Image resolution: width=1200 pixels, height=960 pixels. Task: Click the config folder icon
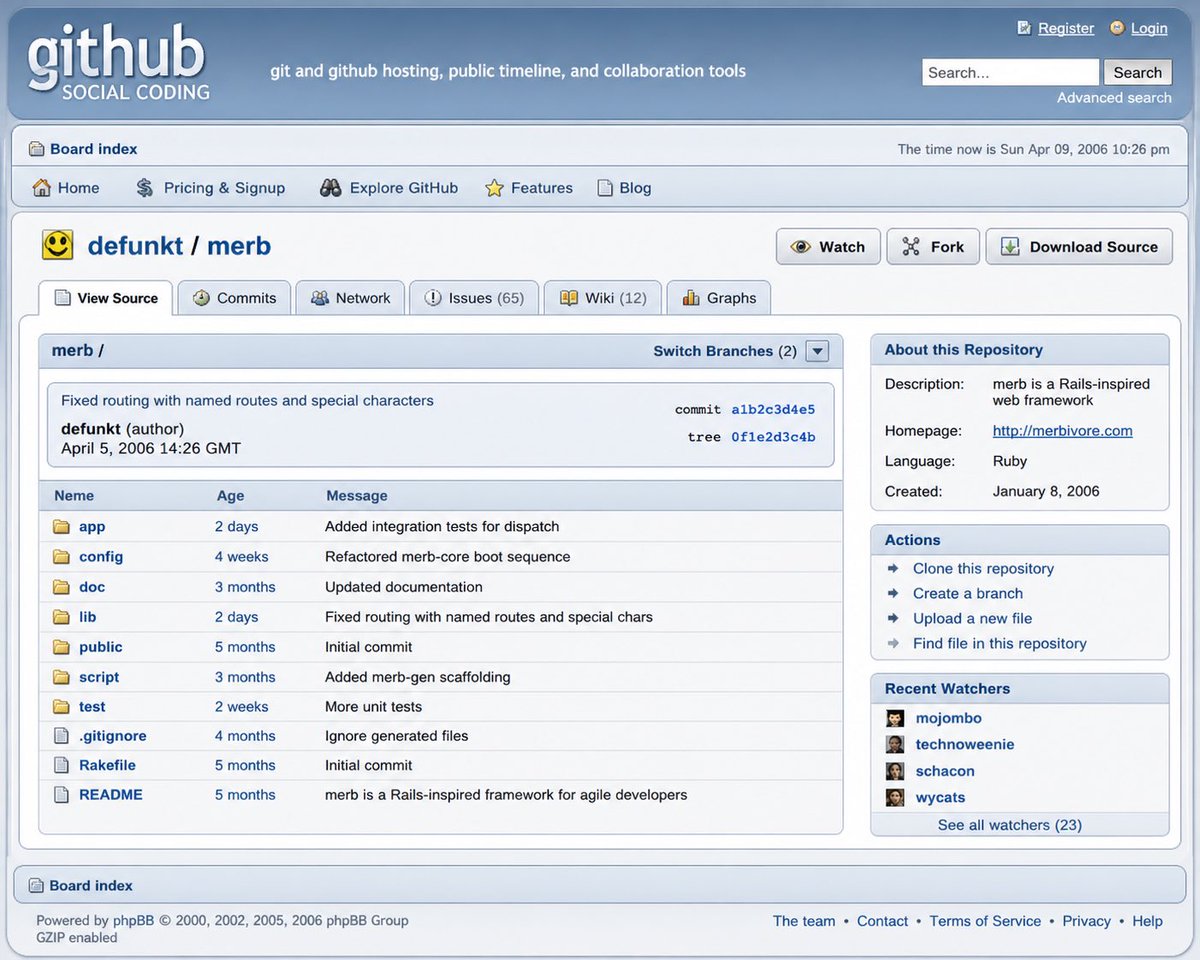tap(61, 557)
